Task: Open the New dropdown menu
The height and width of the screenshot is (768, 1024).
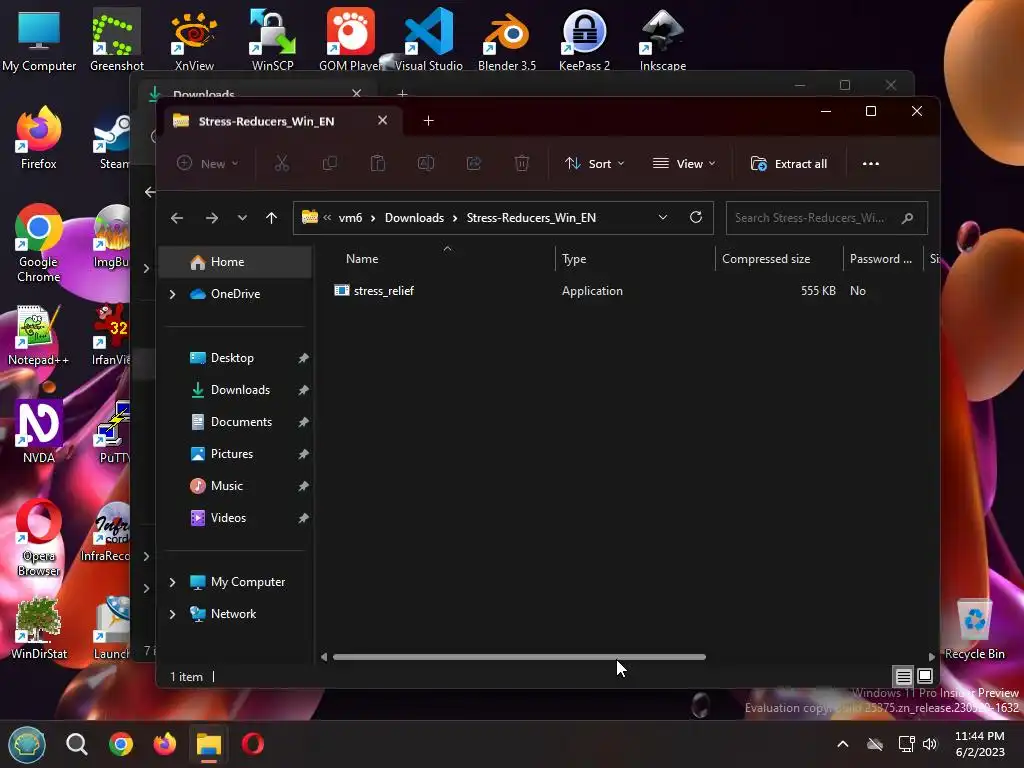Action: [208, 163]
